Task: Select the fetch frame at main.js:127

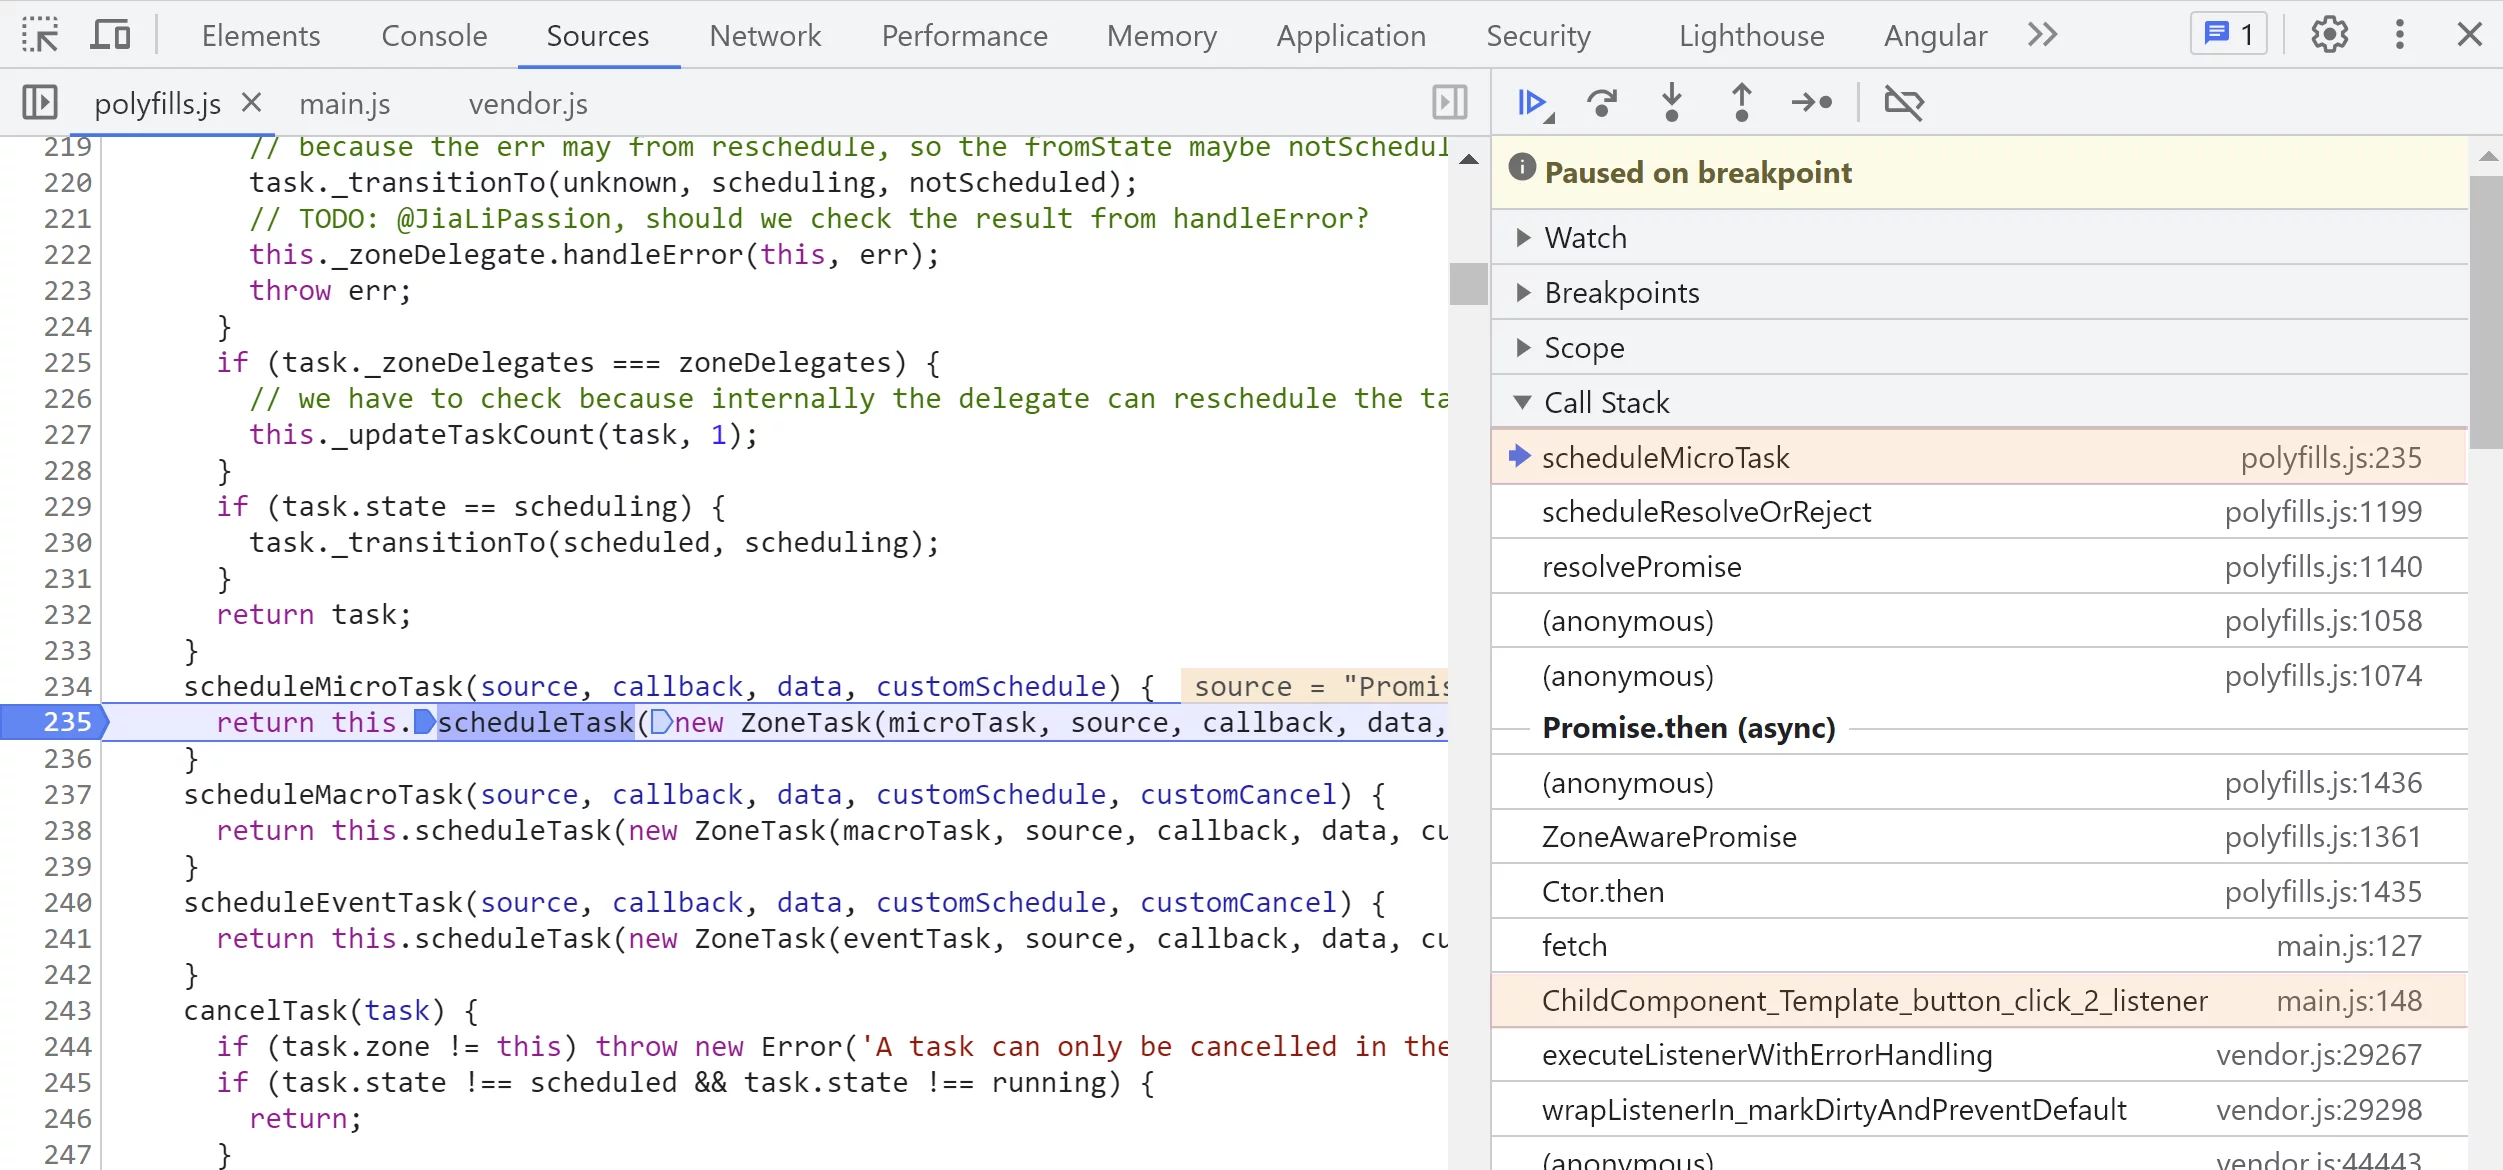Action: pos(1979,946)
